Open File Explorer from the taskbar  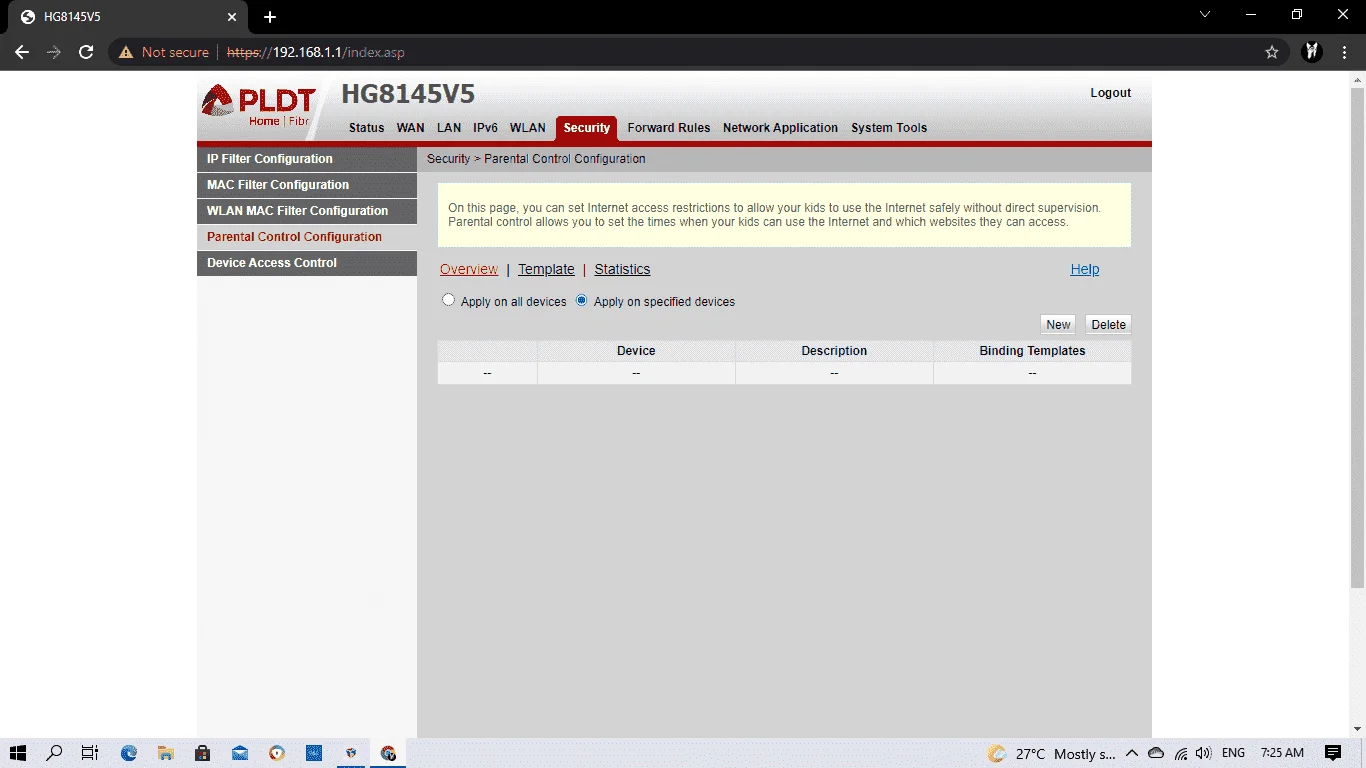point(166,753)
